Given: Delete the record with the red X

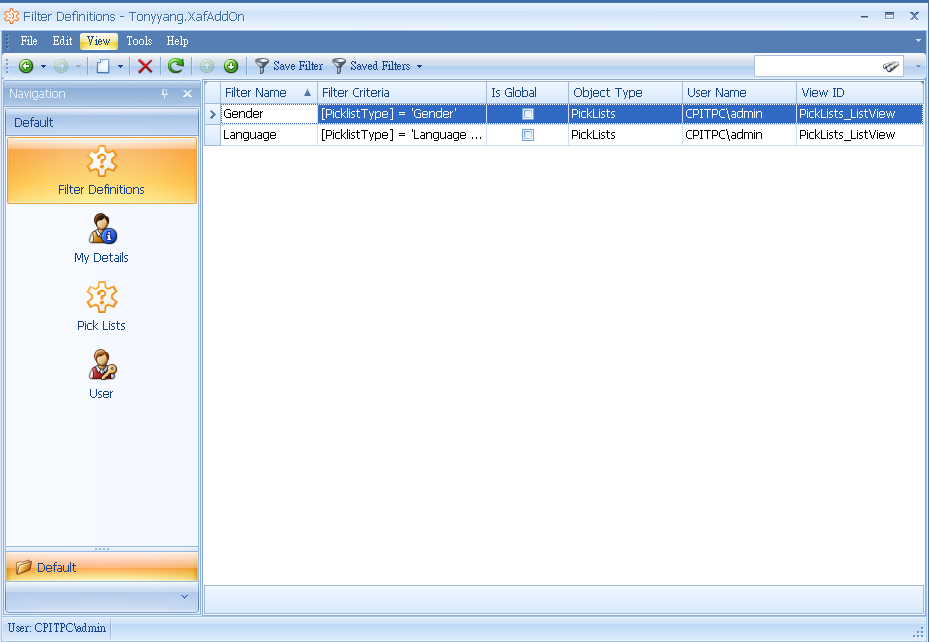Looking at the screenshot, I should pos(145,66).
